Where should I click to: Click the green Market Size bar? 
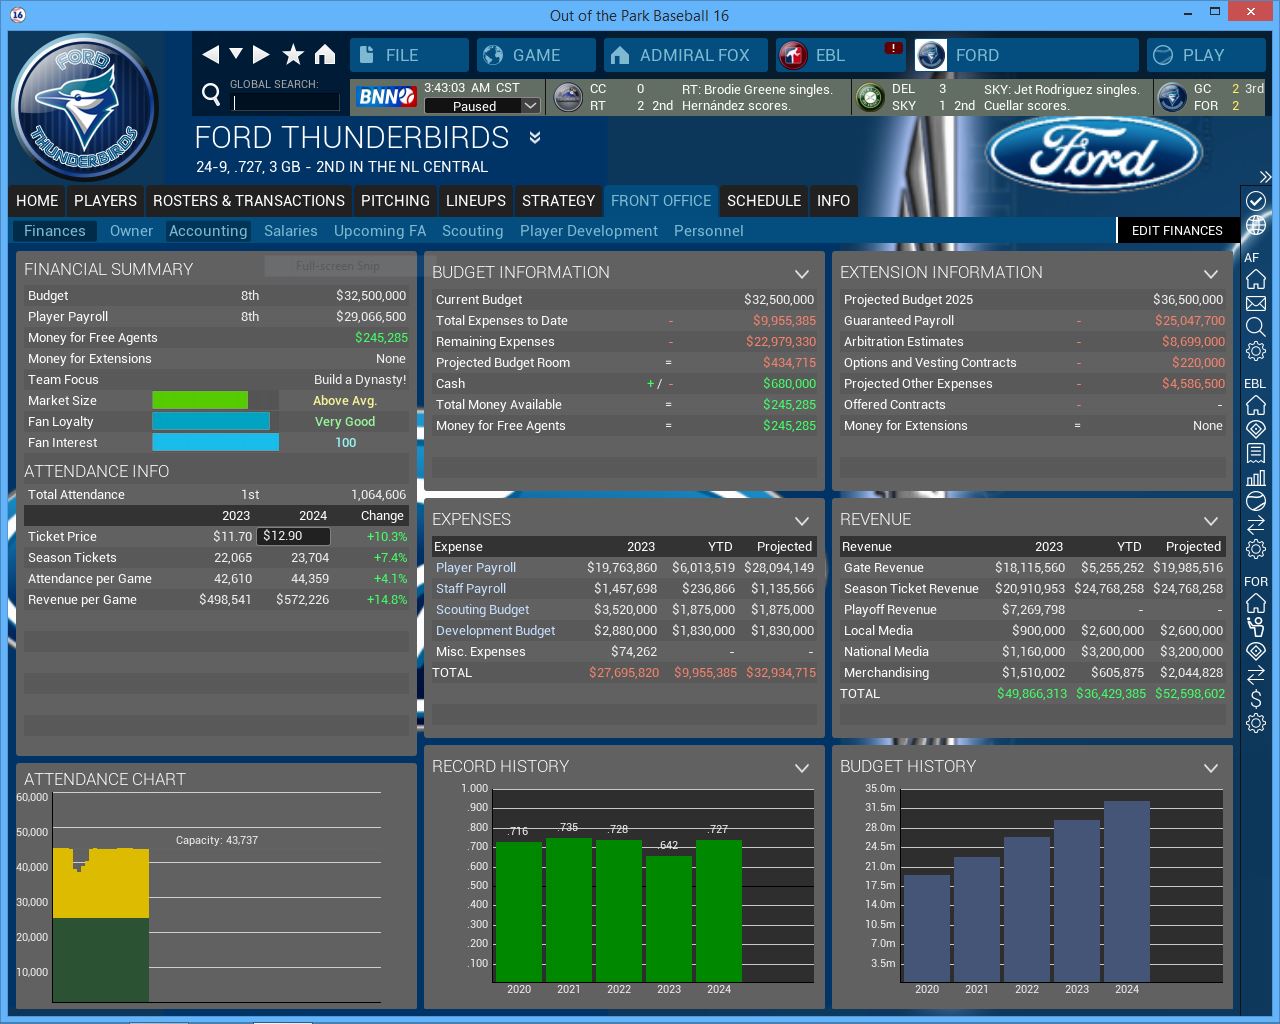pos(200,401)
